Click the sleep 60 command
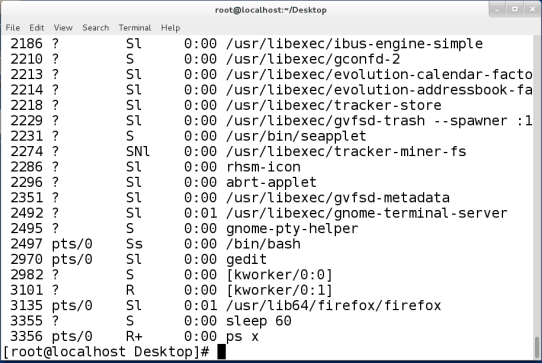 point(259,321)
